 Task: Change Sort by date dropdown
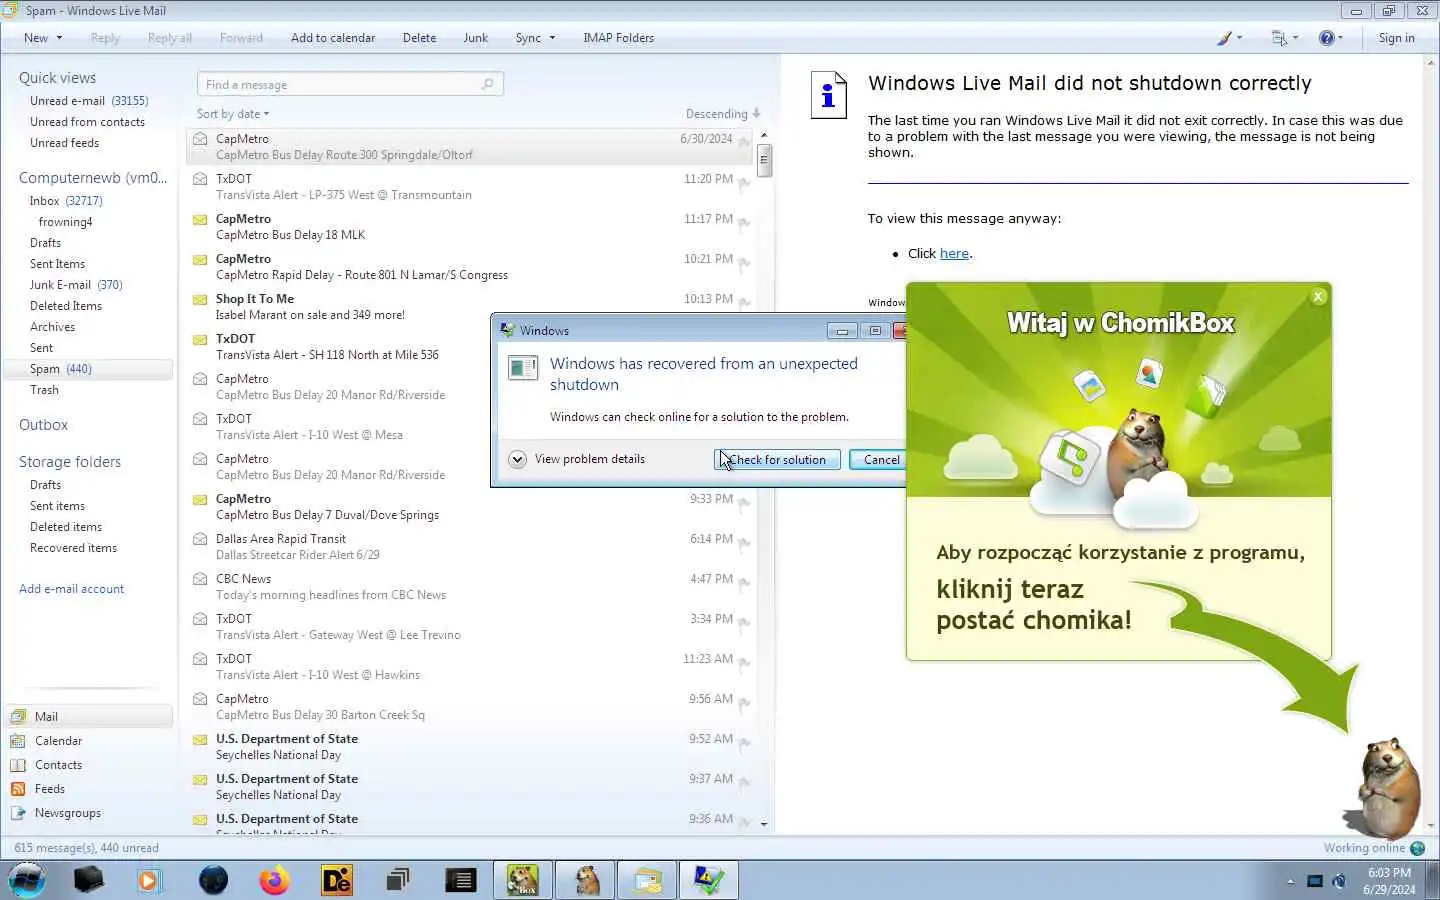click(233, 114)
